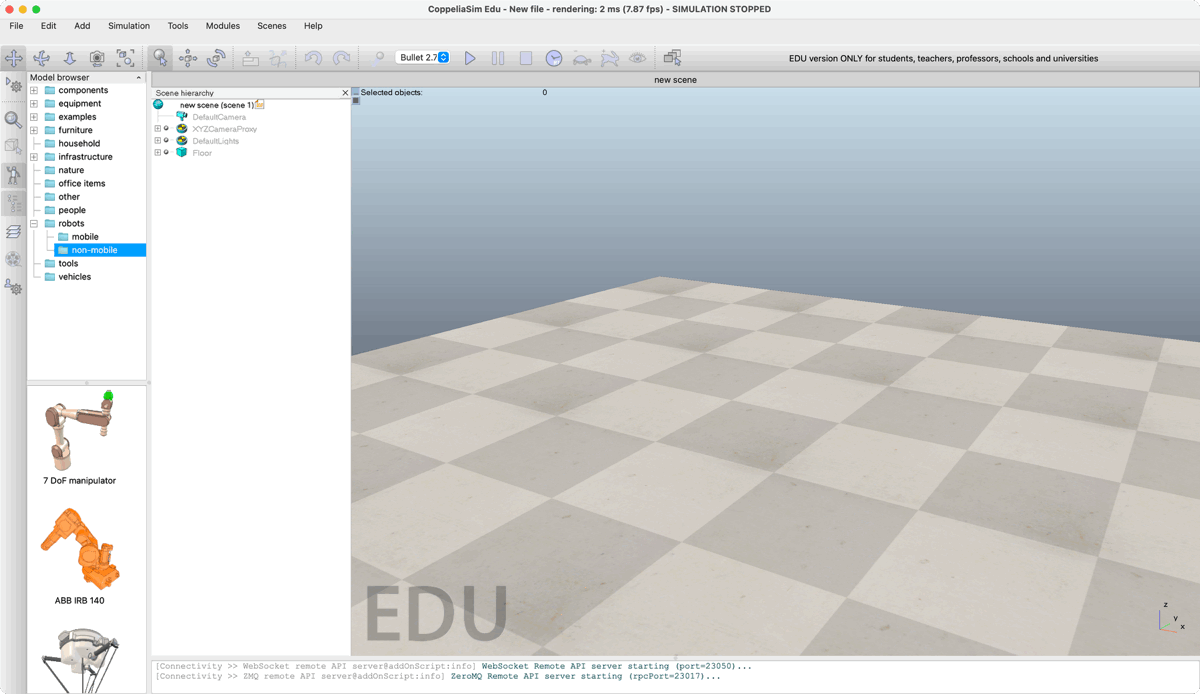
Task: Slow down simulation with turtle icon
Action: click(x=582, y=58)
